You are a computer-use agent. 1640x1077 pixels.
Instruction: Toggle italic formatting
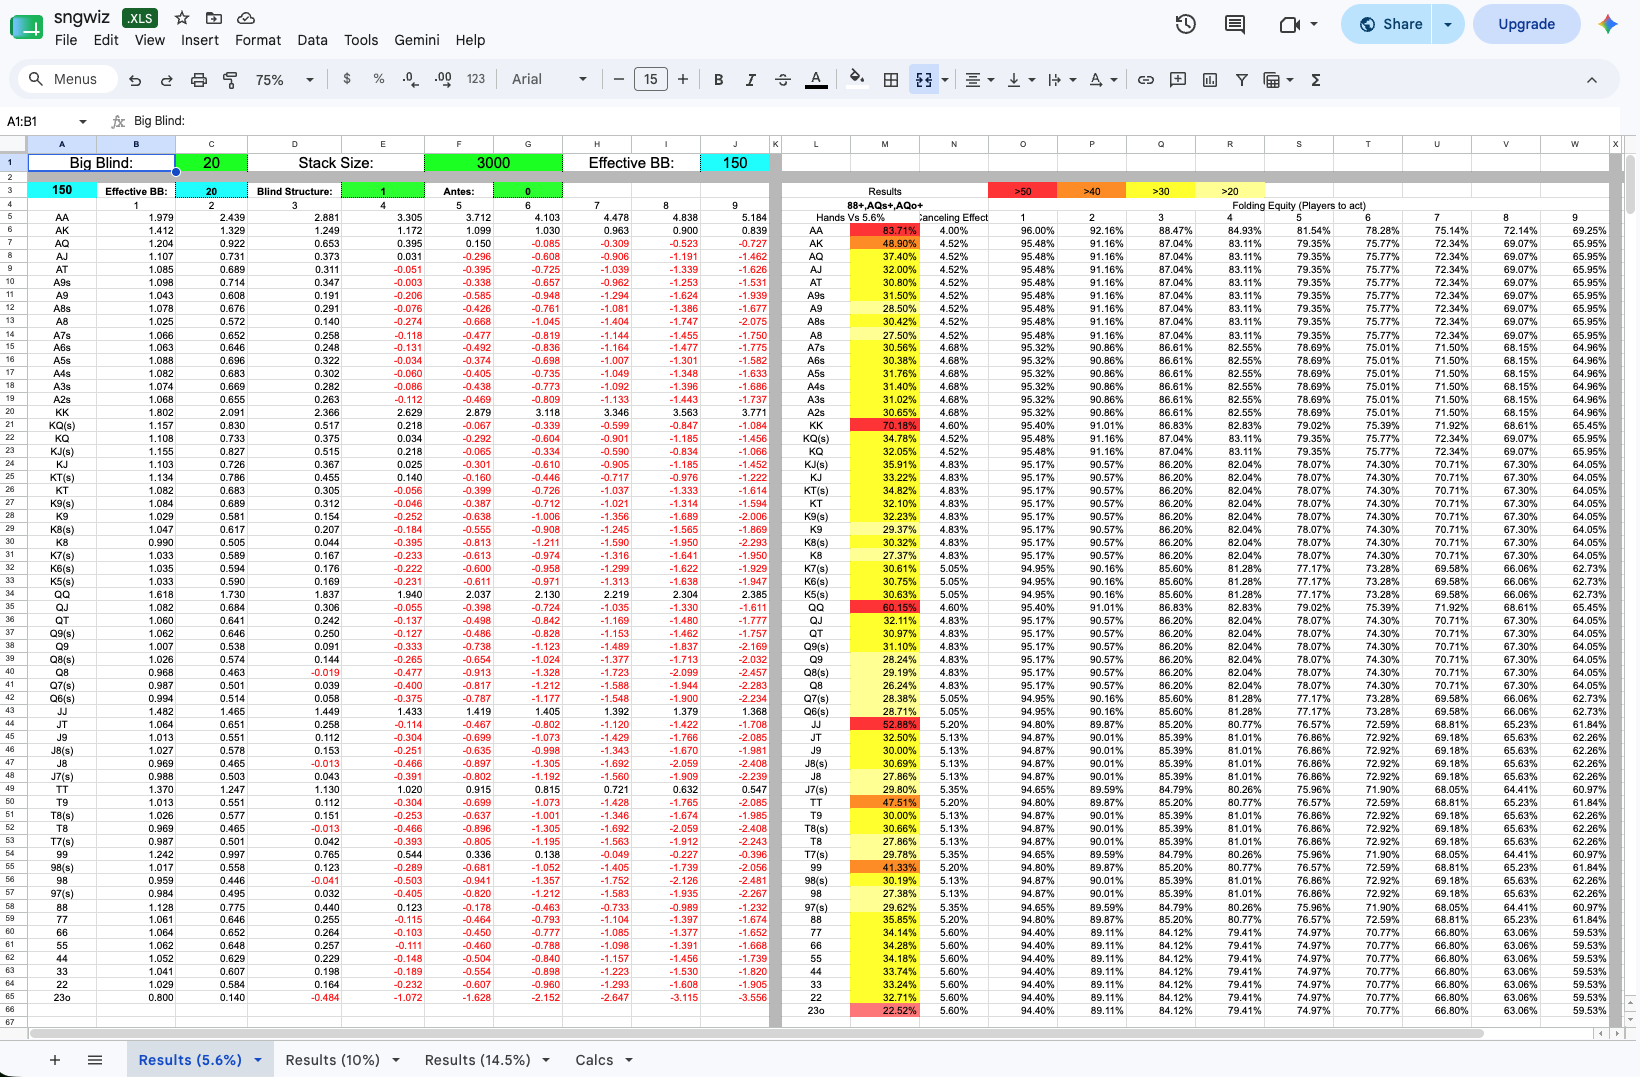click(750, 80)
